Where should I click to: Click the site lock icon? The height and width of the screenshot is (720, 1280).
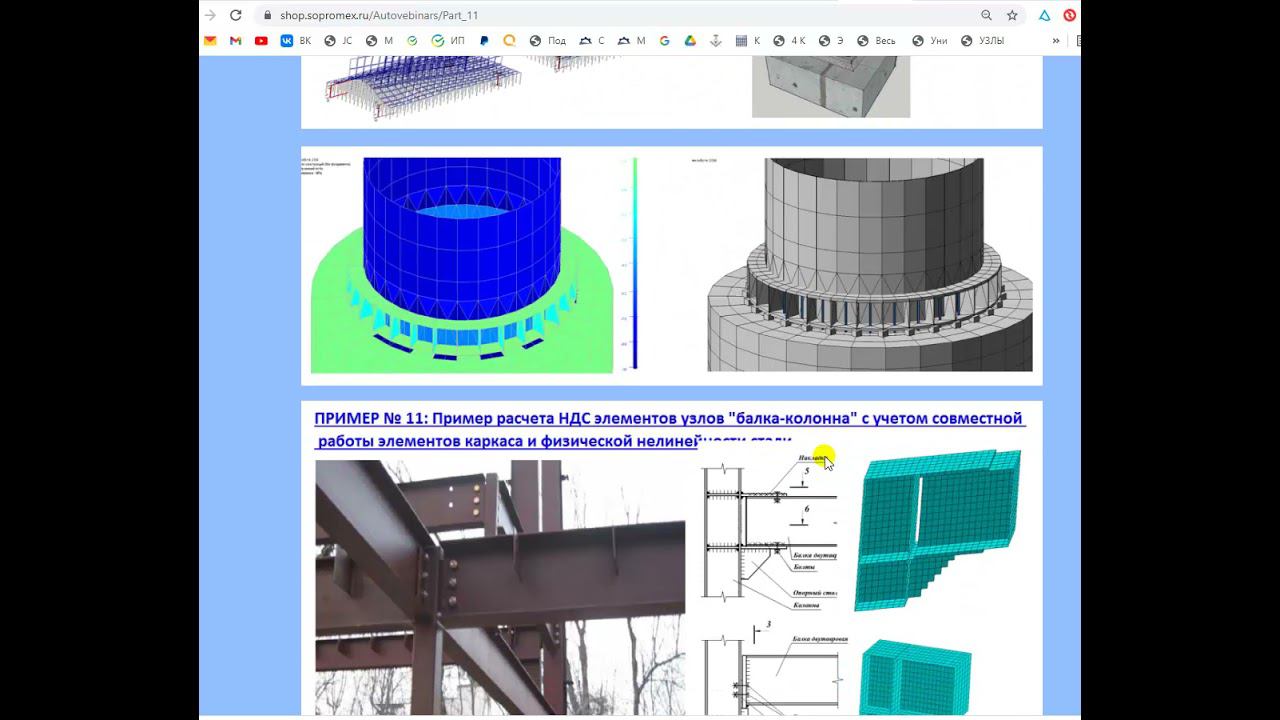268,16
